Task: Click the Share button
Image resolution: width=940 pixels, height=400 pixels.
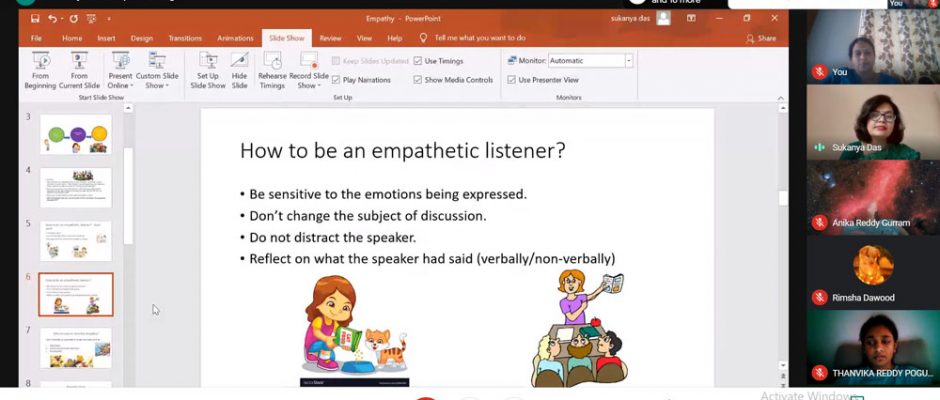Action: pos(761,38)
